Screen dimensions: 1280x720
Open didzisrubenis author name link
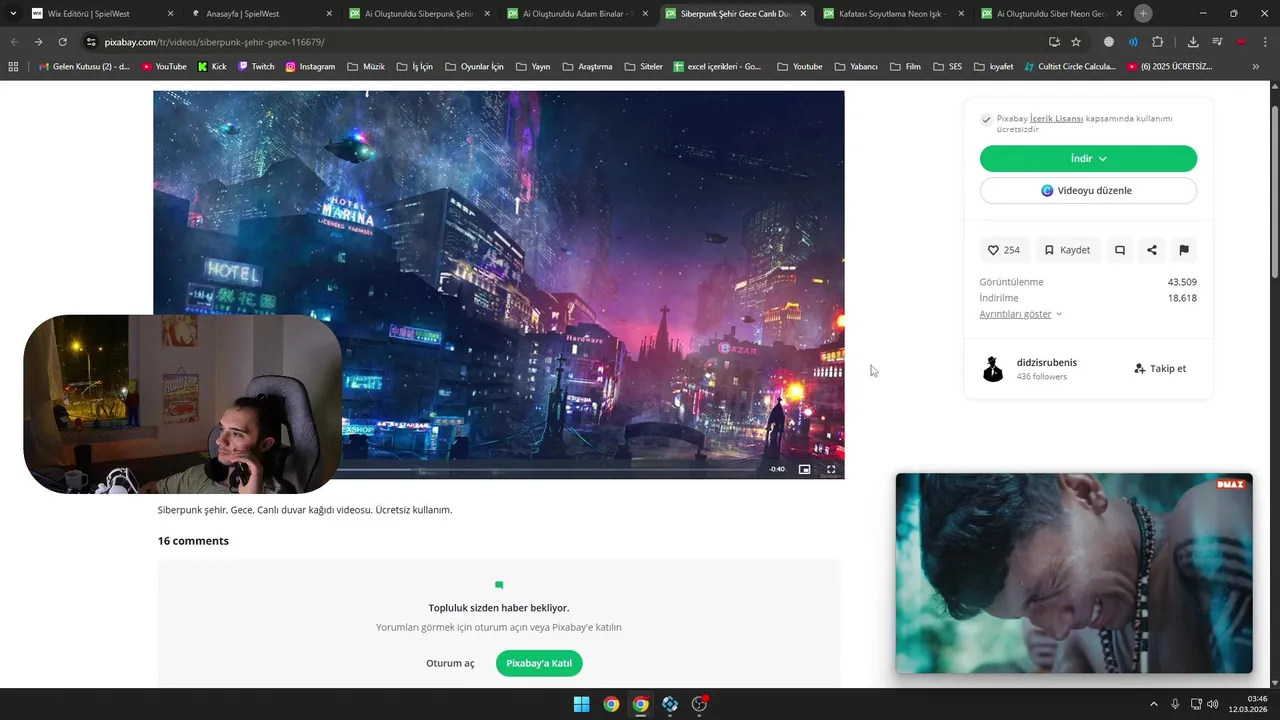[x=1047, y=362]
